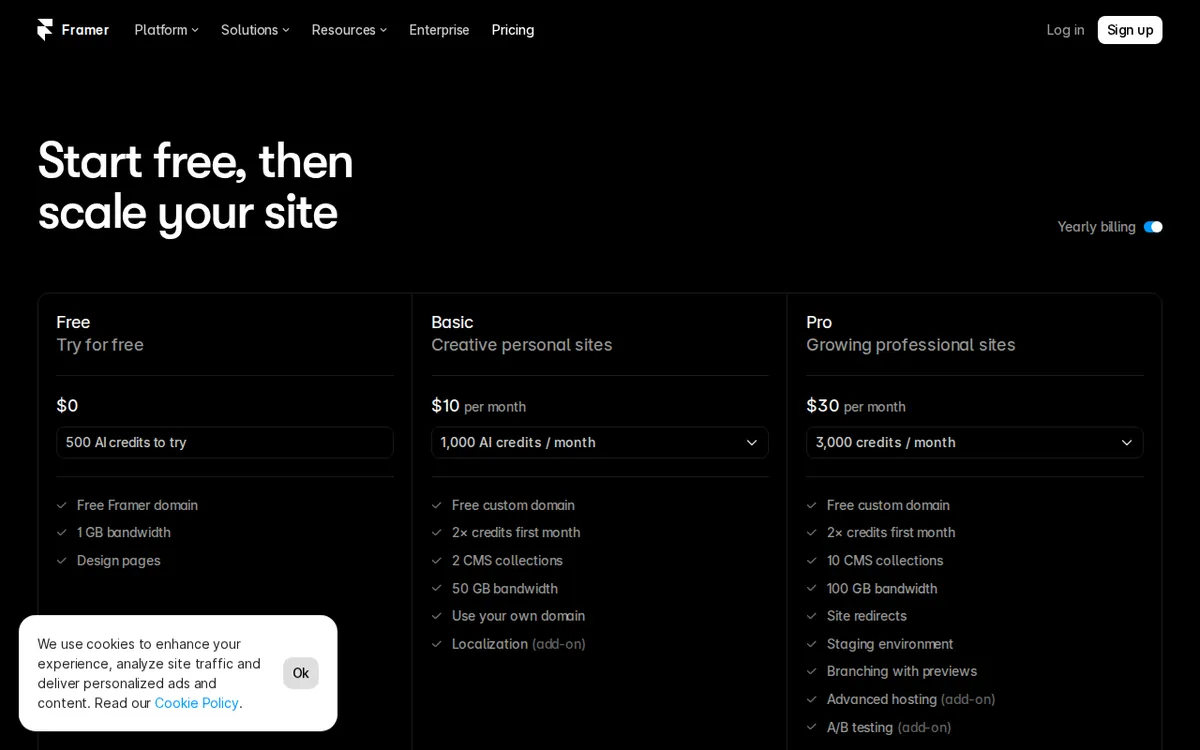
Task: Click the Staging environment feature text
Action: [890, 644]
